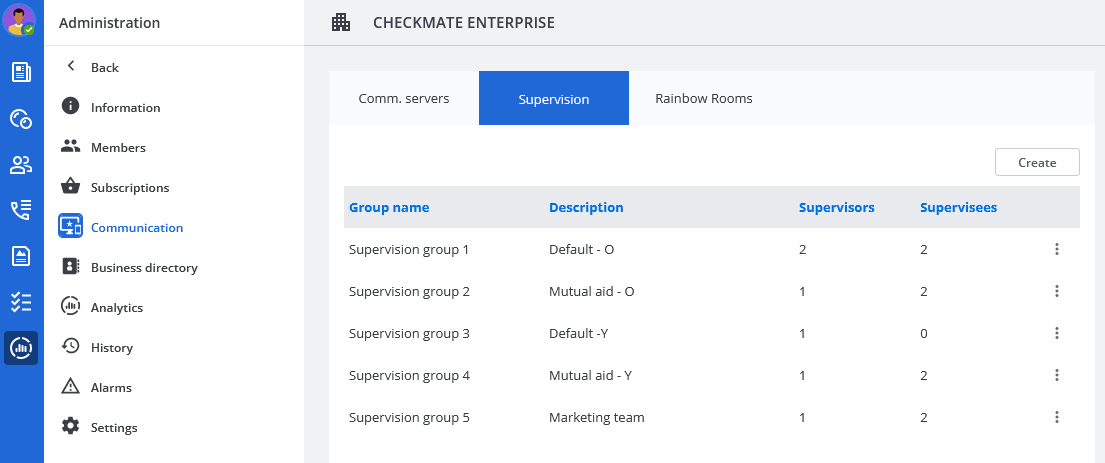1105x463 pixels.
Task: Select the Supervision group 2 row
Action: [409, 291]
